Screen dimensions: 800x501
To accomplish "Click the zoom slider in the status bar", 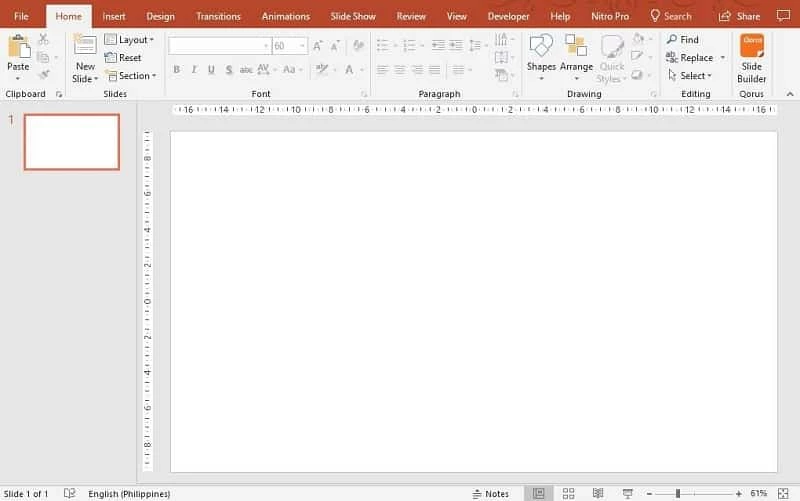I will pos(678,493).
